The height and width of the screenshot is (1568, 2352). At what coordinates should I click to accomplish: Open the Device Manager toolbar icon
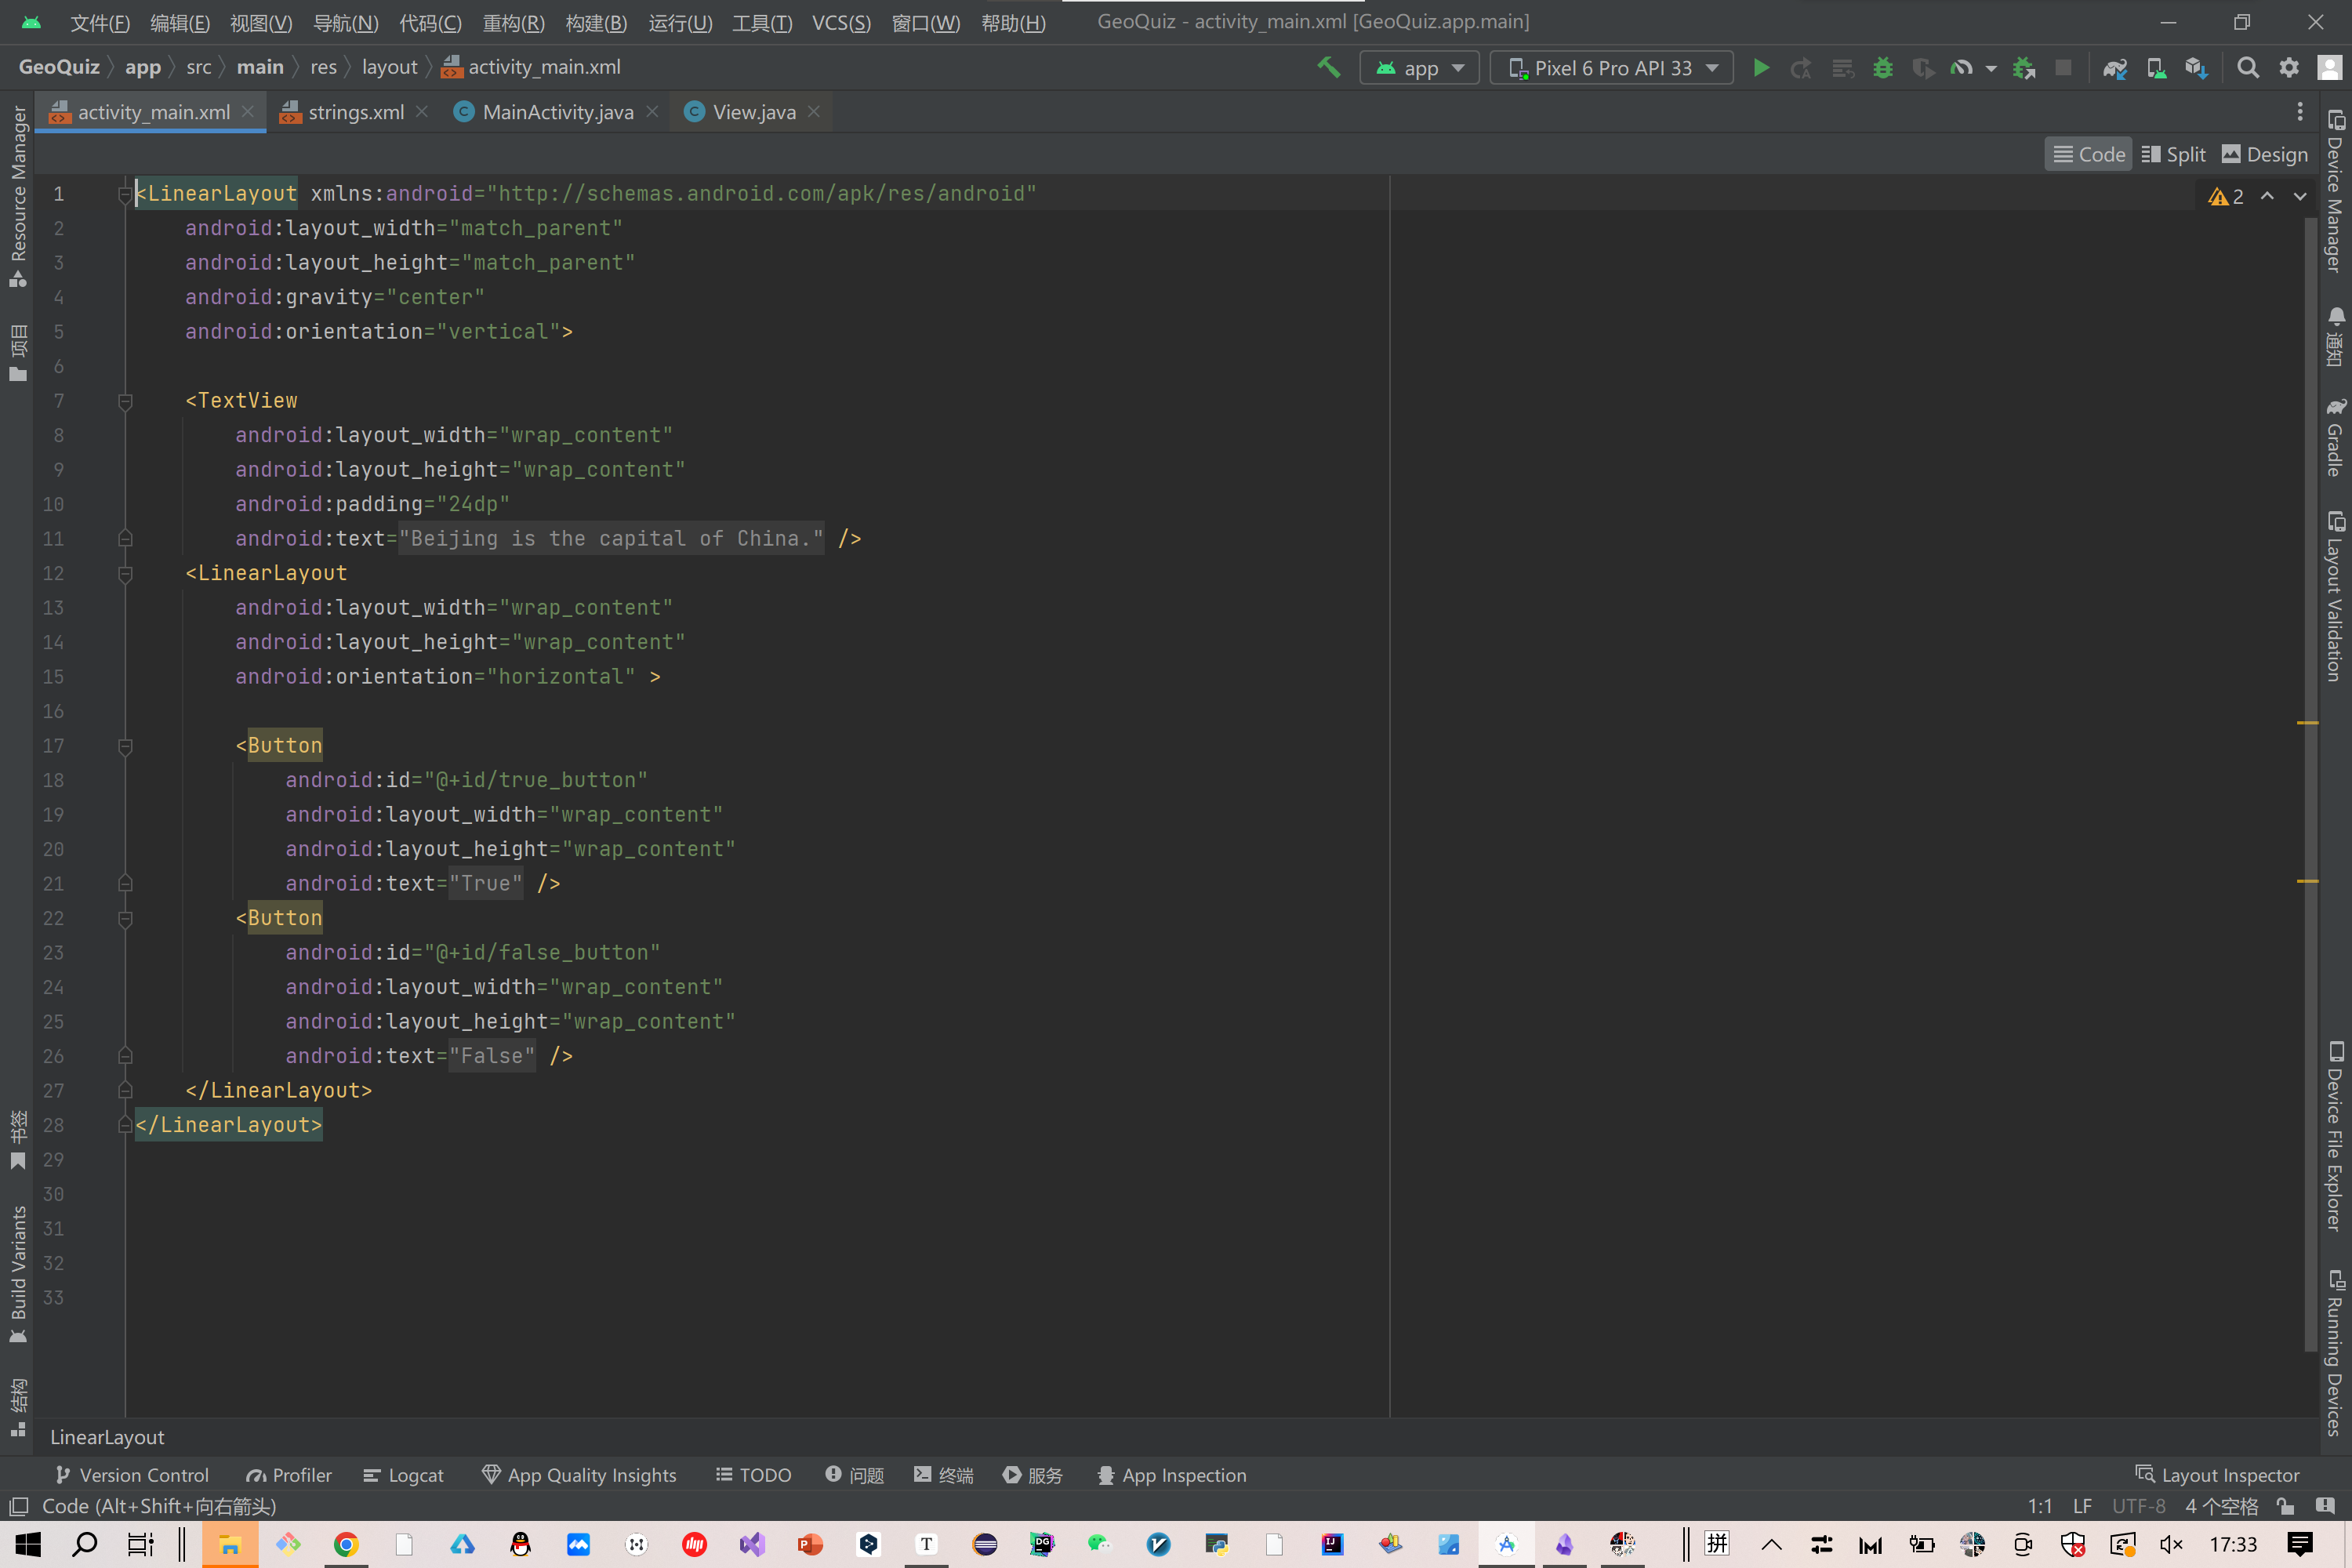coord(2156,68)
